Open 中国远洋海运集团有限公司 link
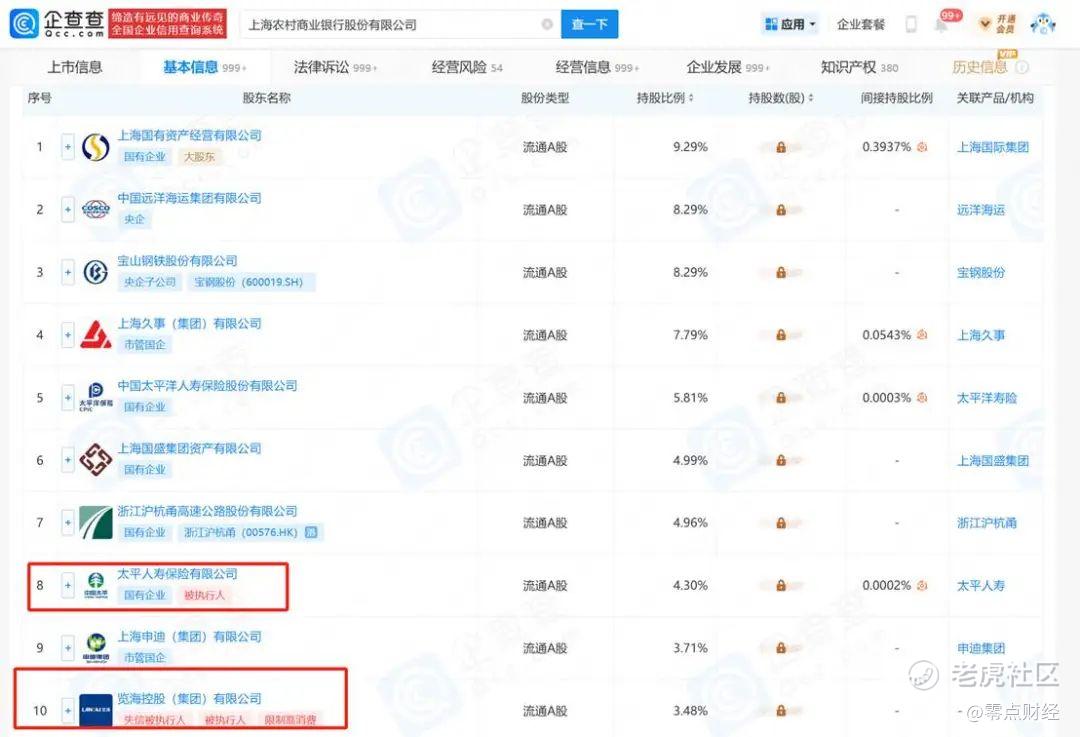Screen dimensions: 1080x737 [189, 198]
